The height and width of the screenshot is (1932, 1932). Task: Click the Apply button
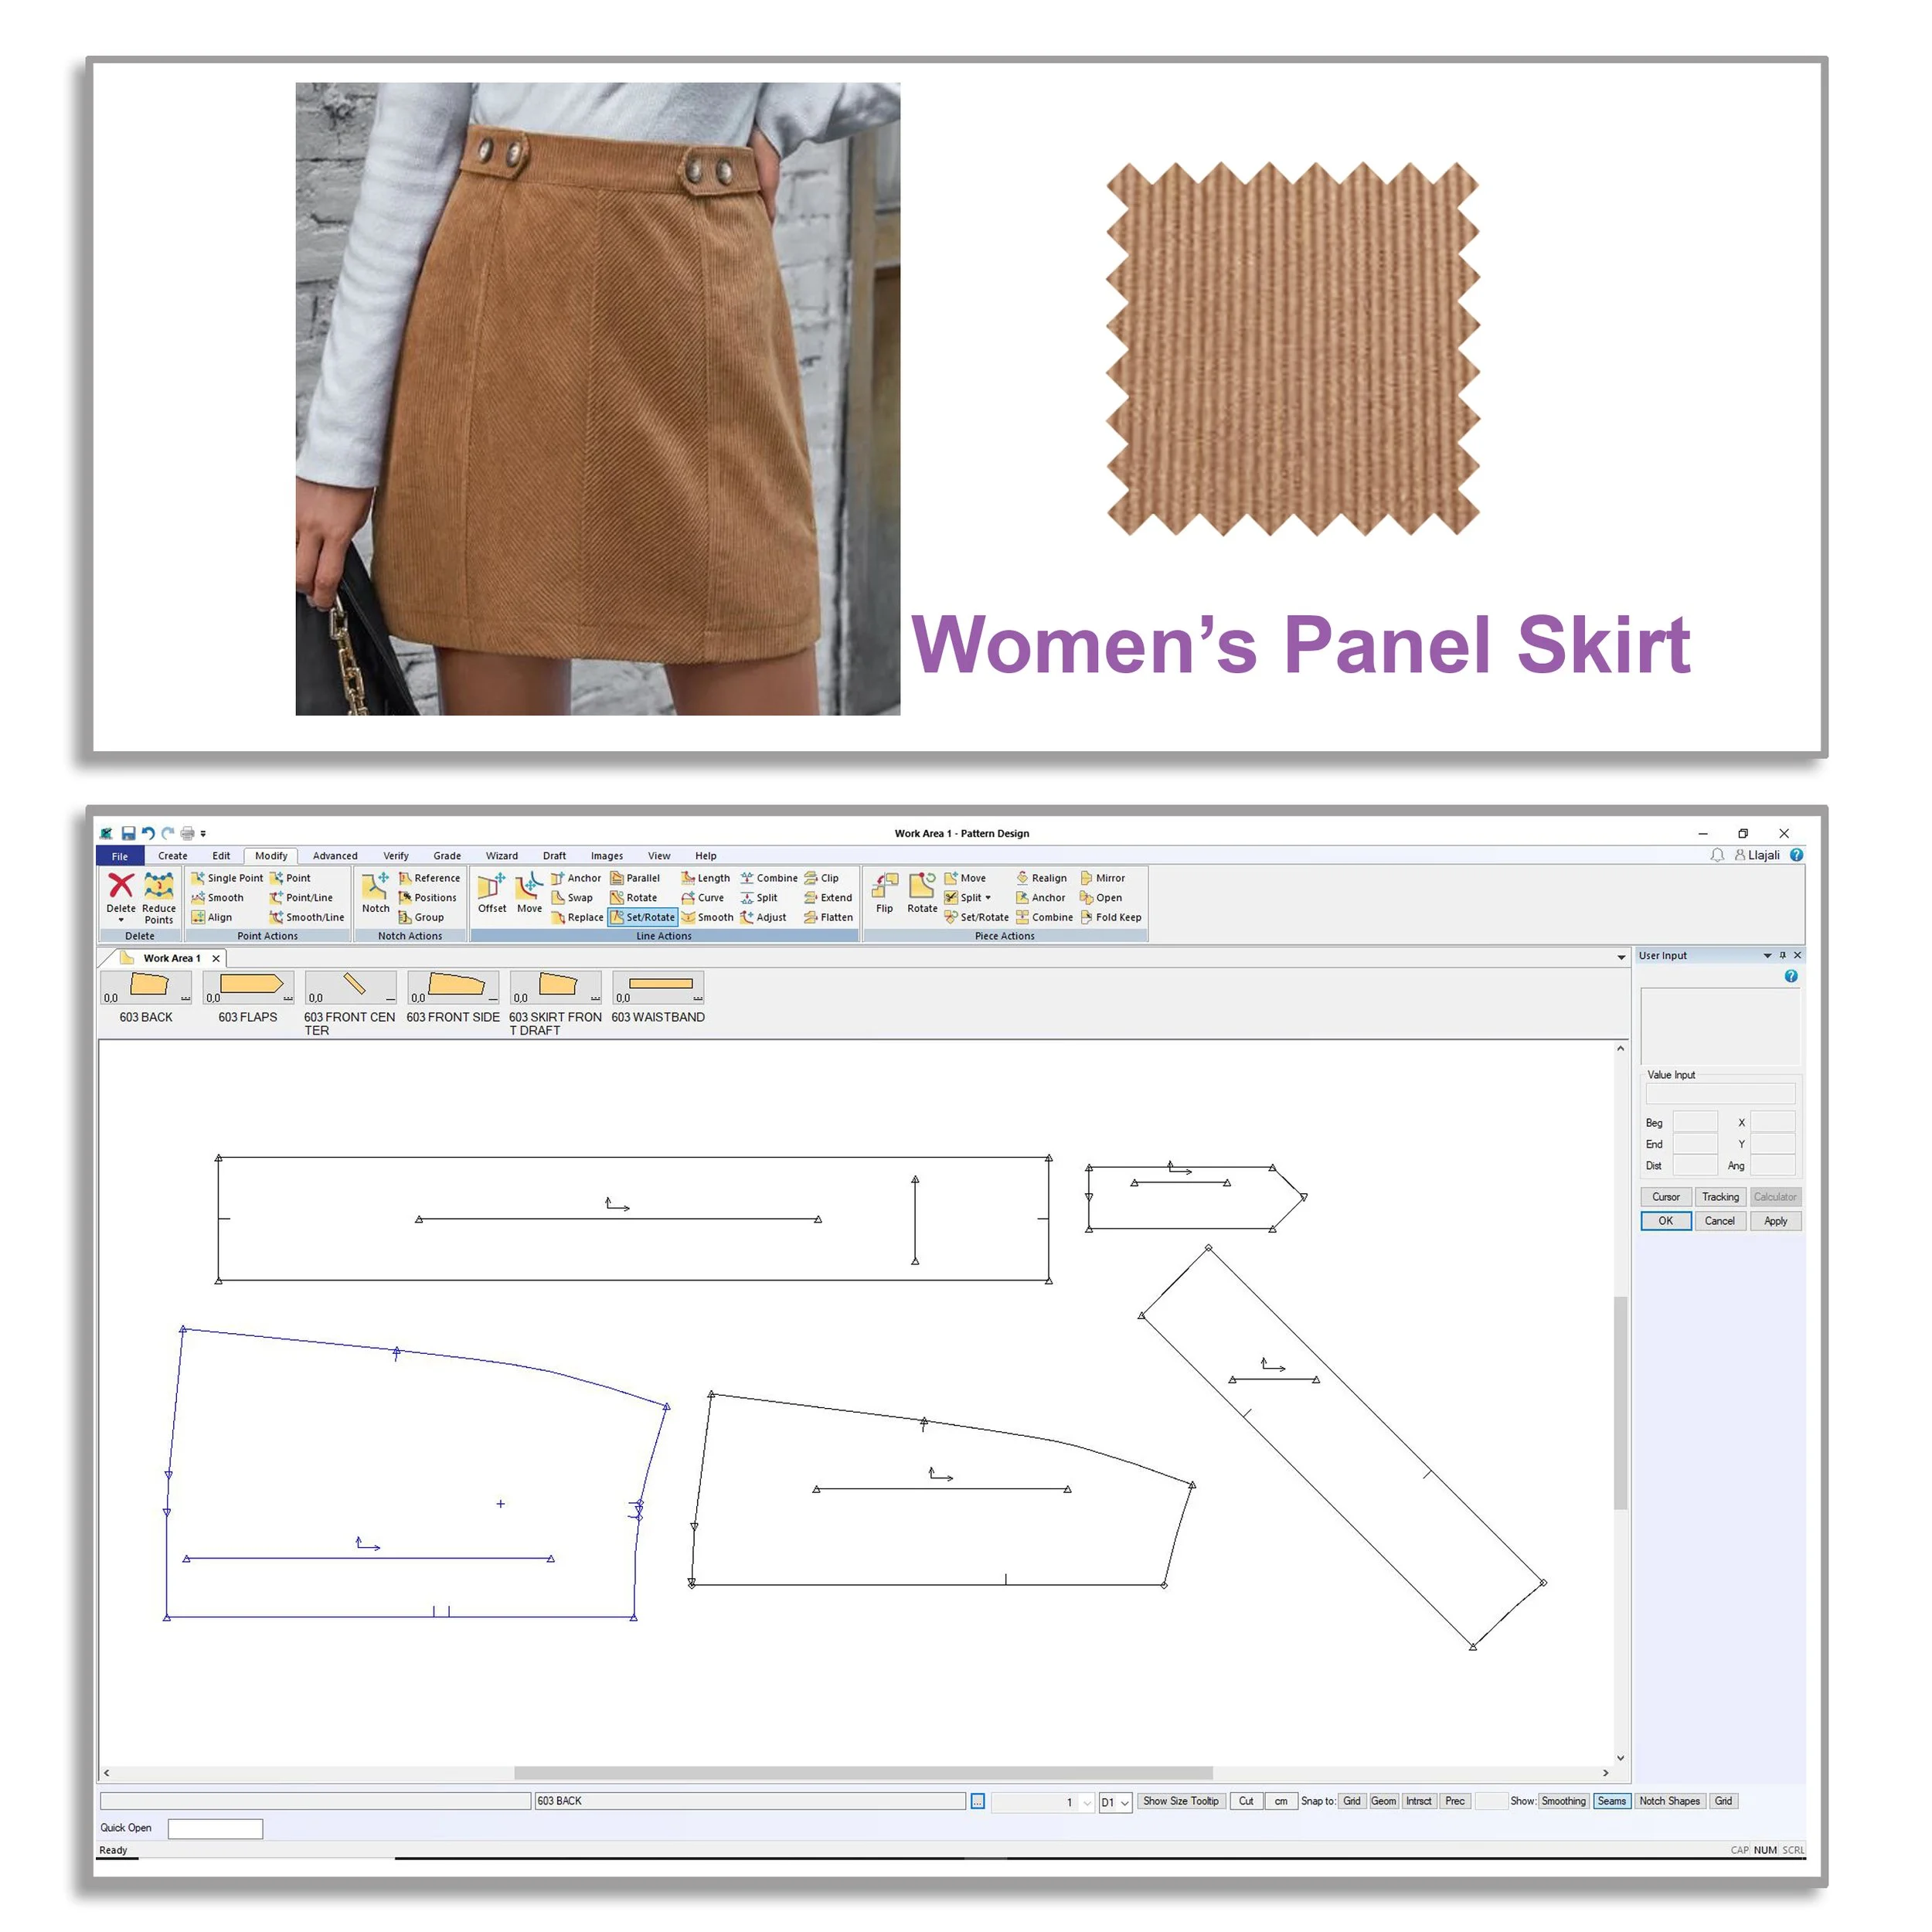click(1776, 1221)
